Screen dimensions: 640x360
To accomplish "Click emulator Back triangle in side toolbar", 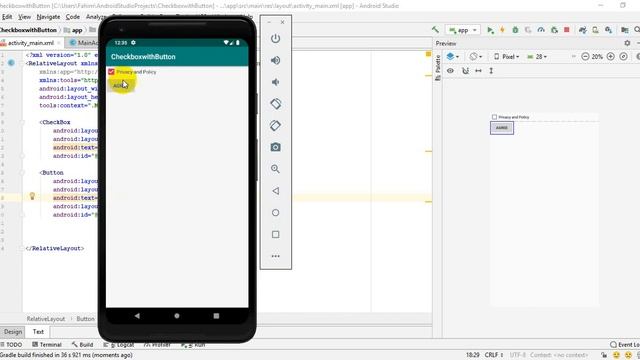I will [x=276, y=191].
